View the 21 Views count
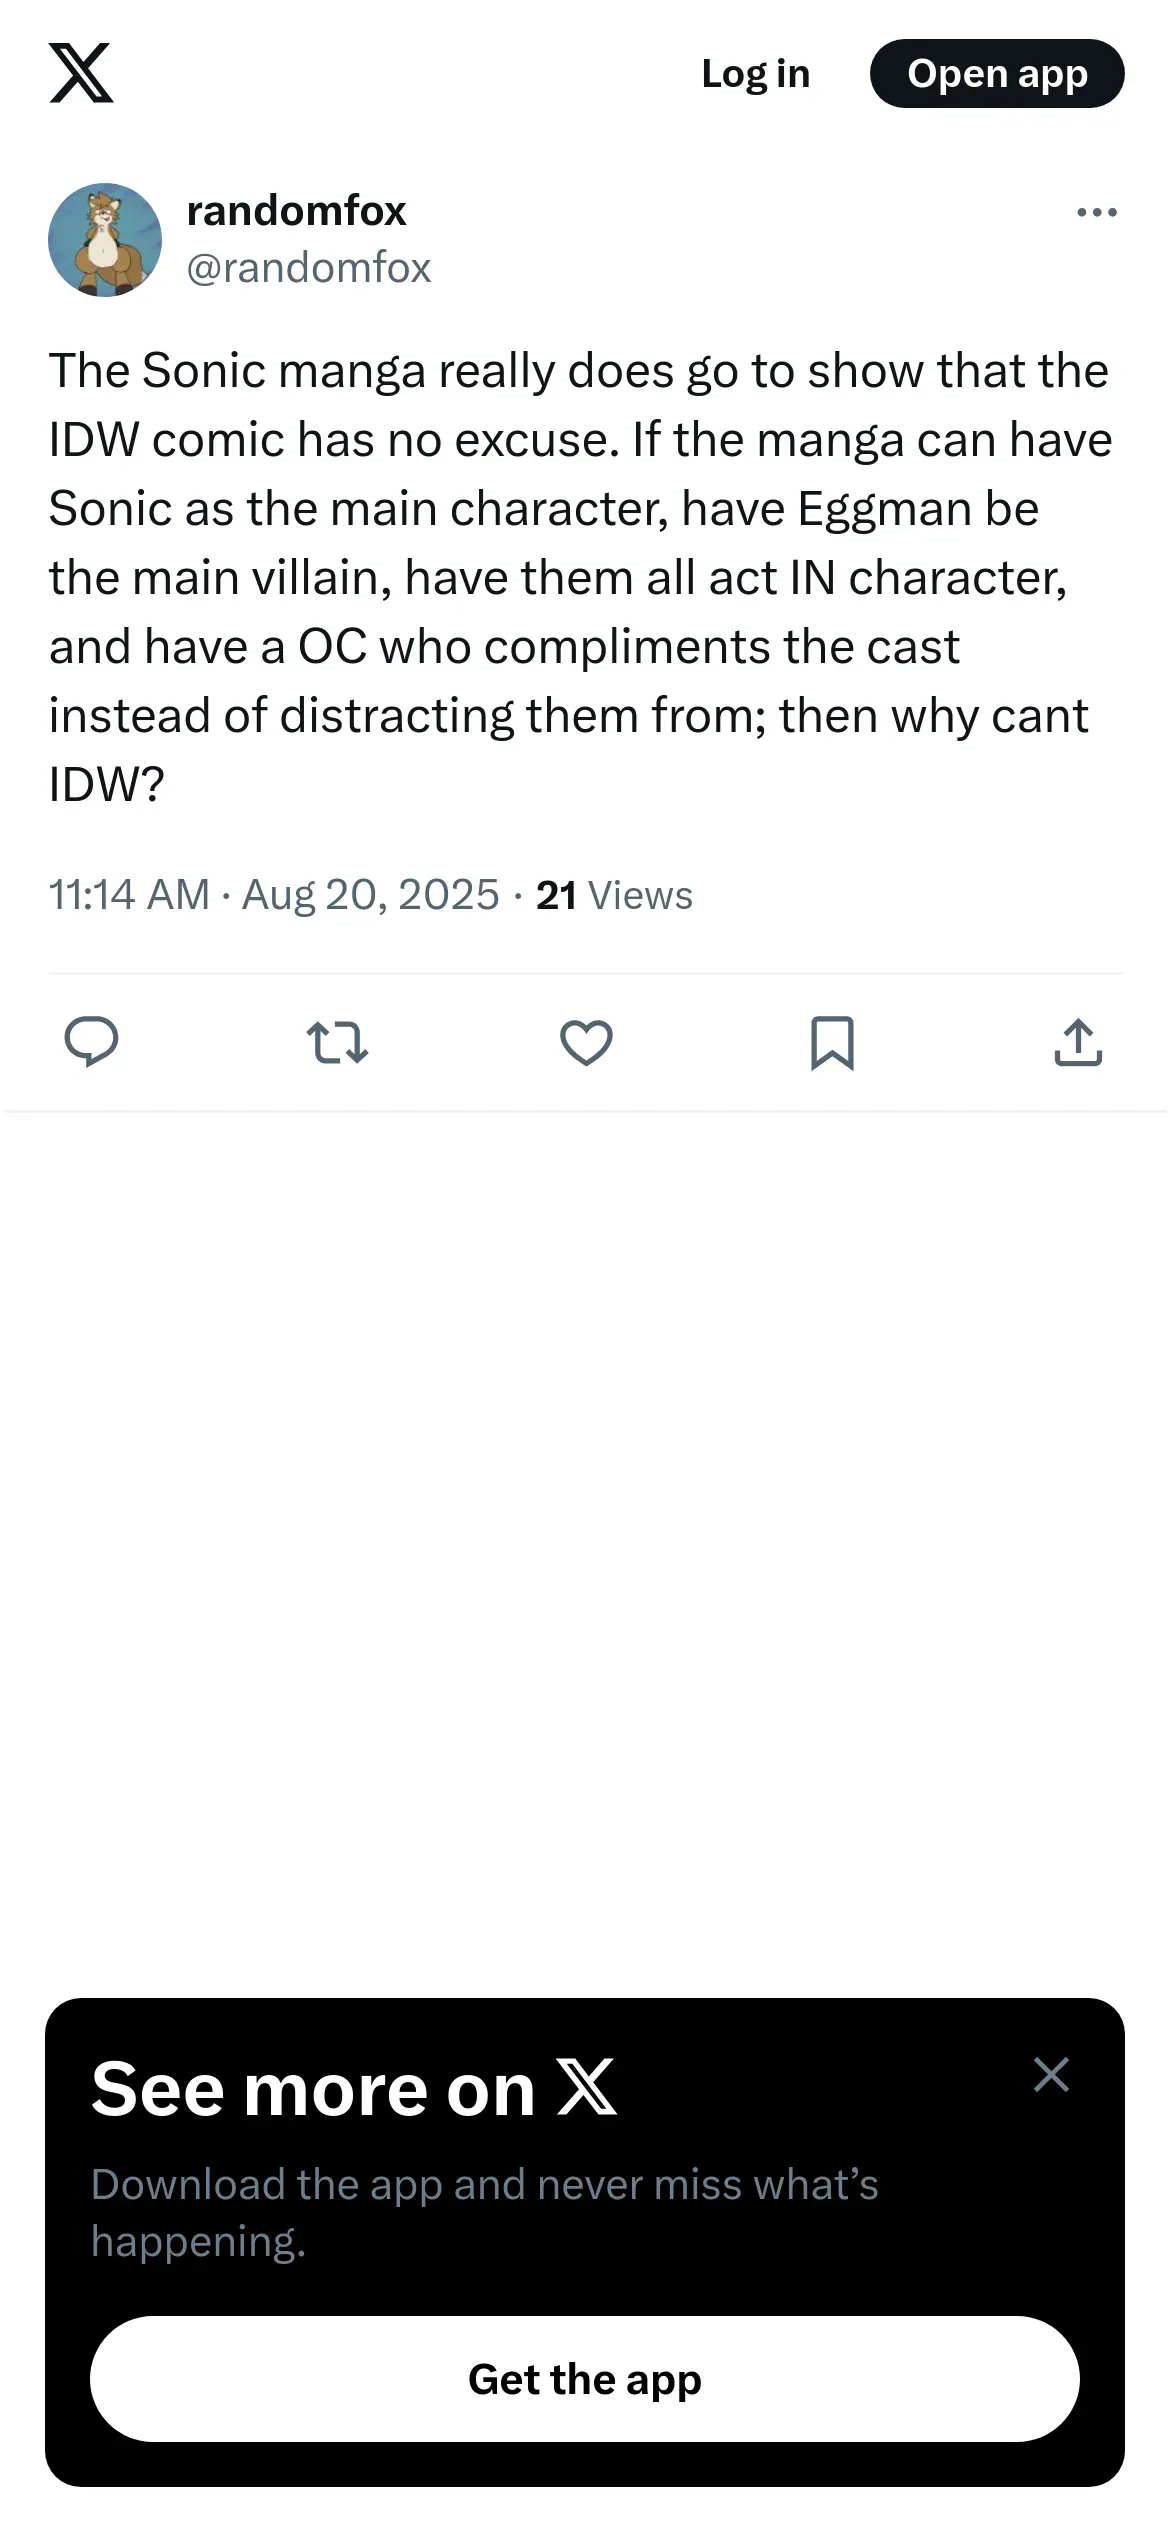The height and width of the screenshot is (2532, 1170). click(614, 895)
